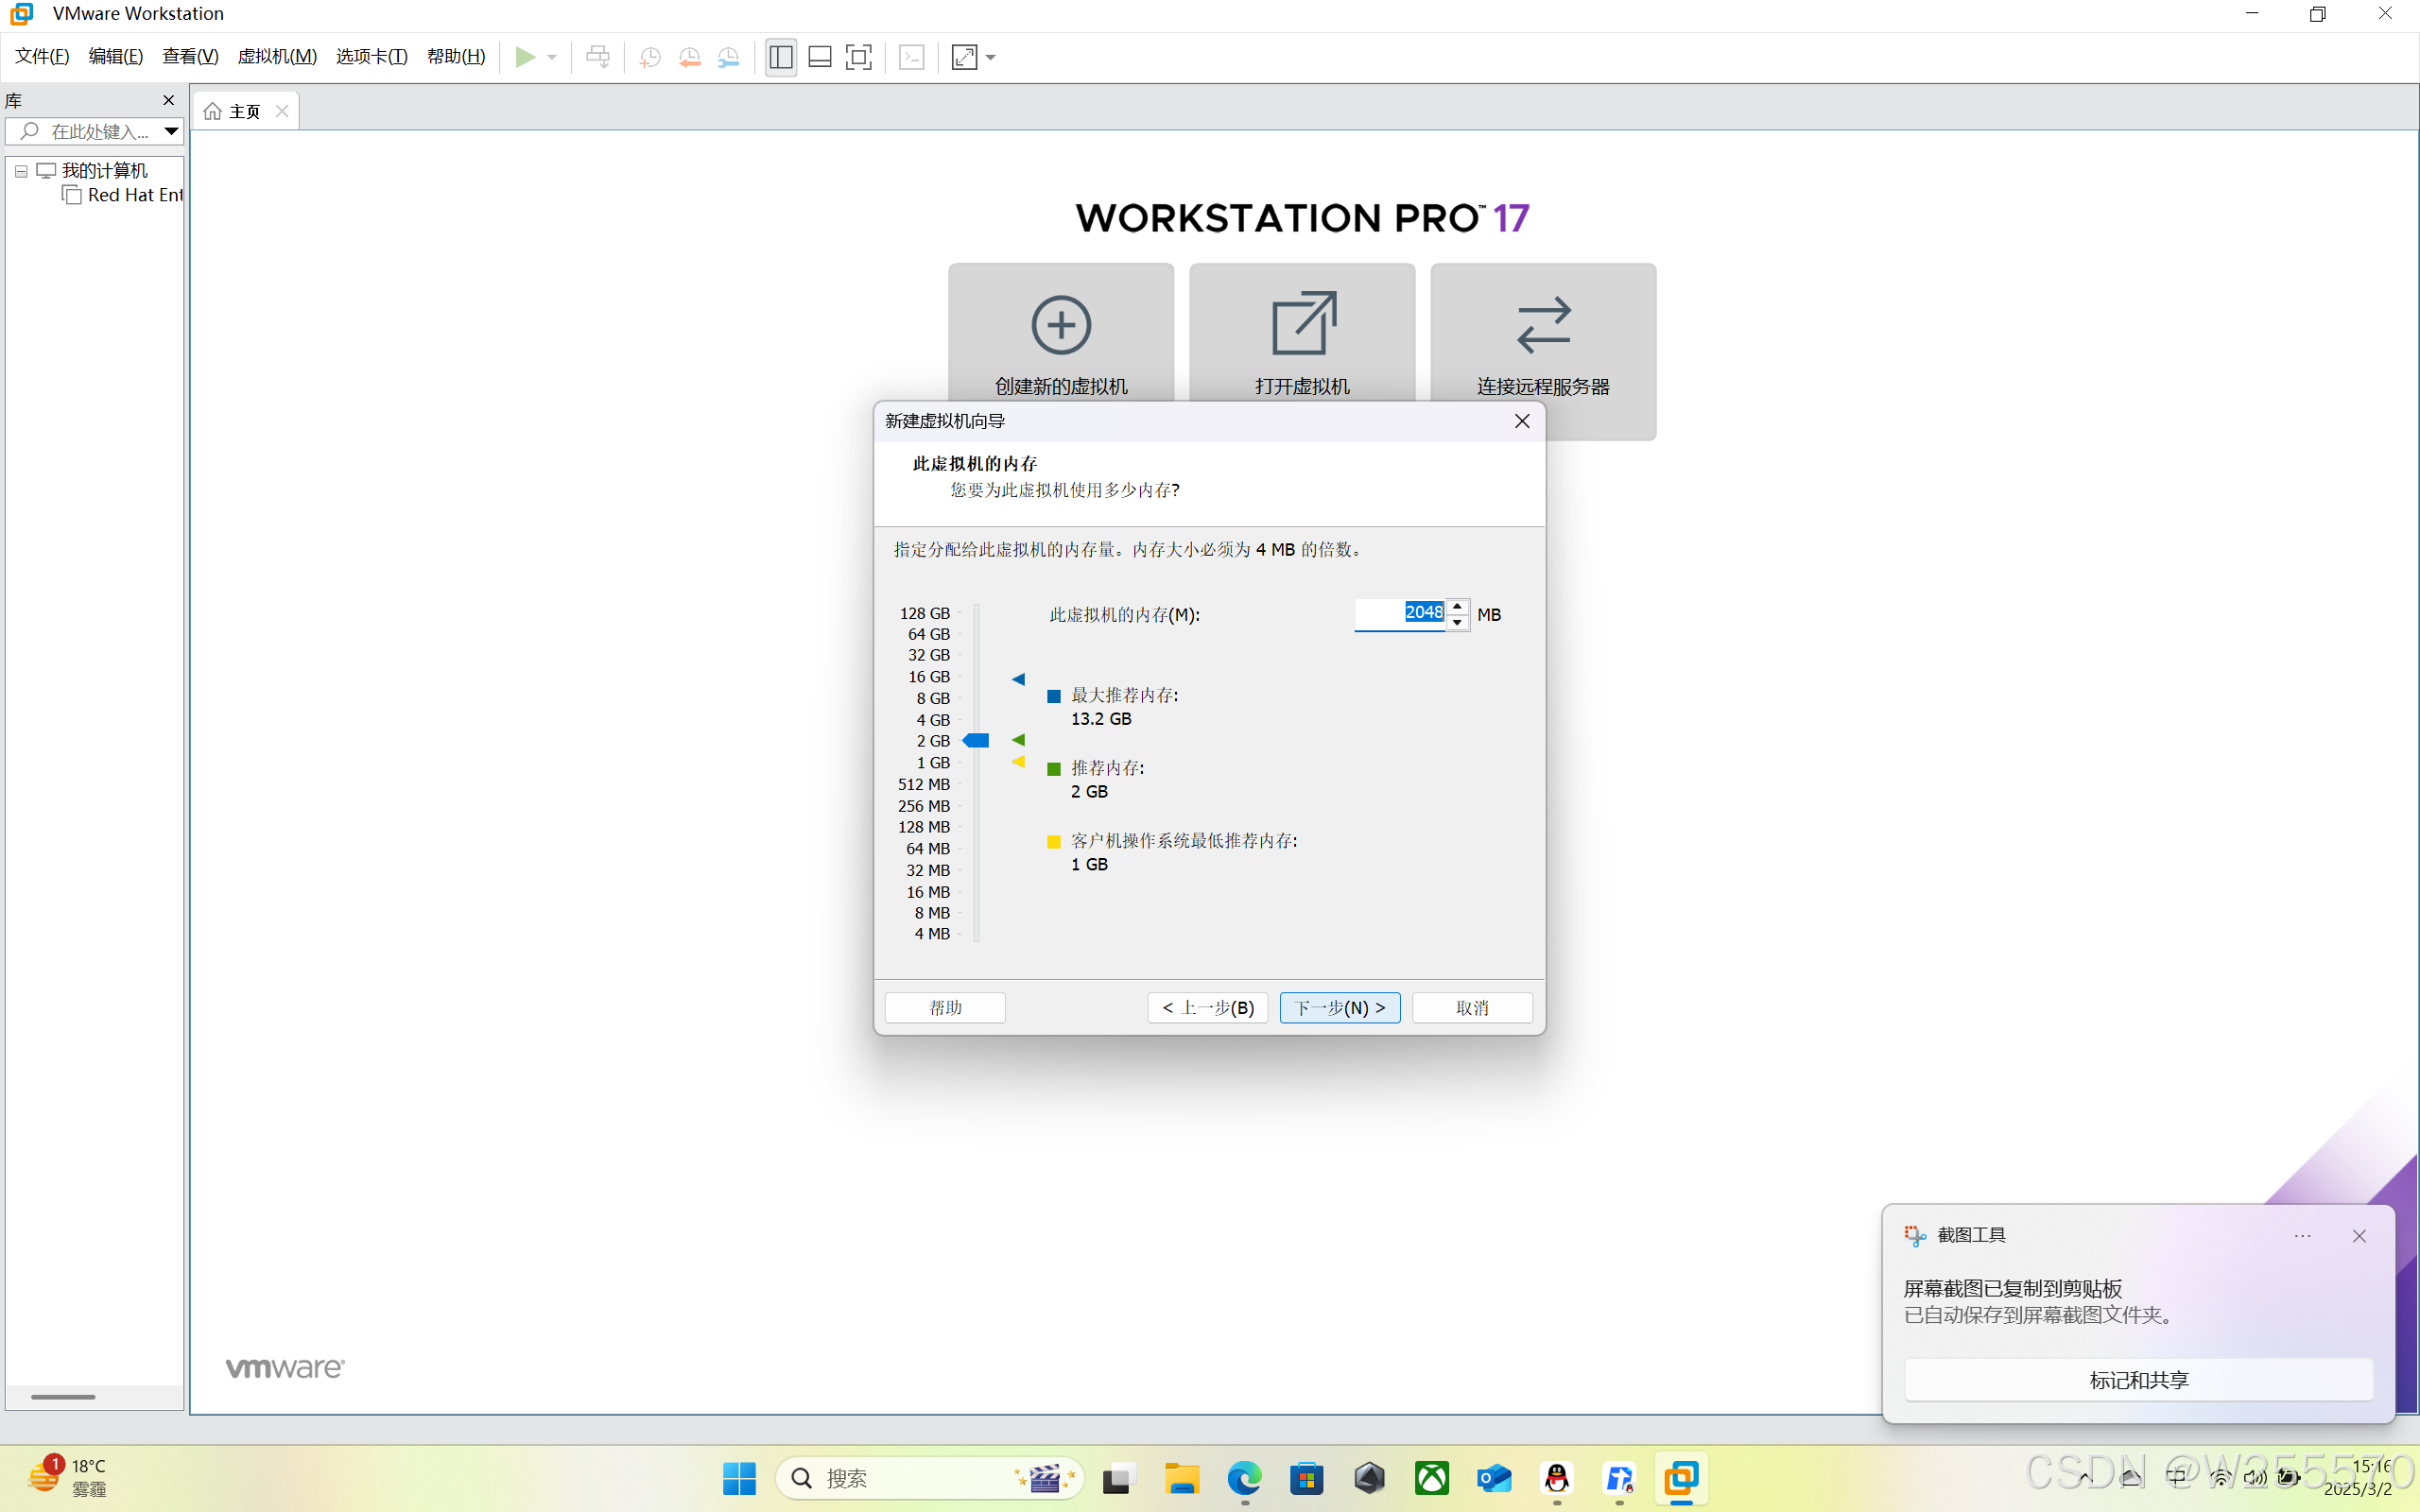Click the 连接远程服务器 tile
This screenshot has width=2420, height=1512.
click(x=1543, y=350)
